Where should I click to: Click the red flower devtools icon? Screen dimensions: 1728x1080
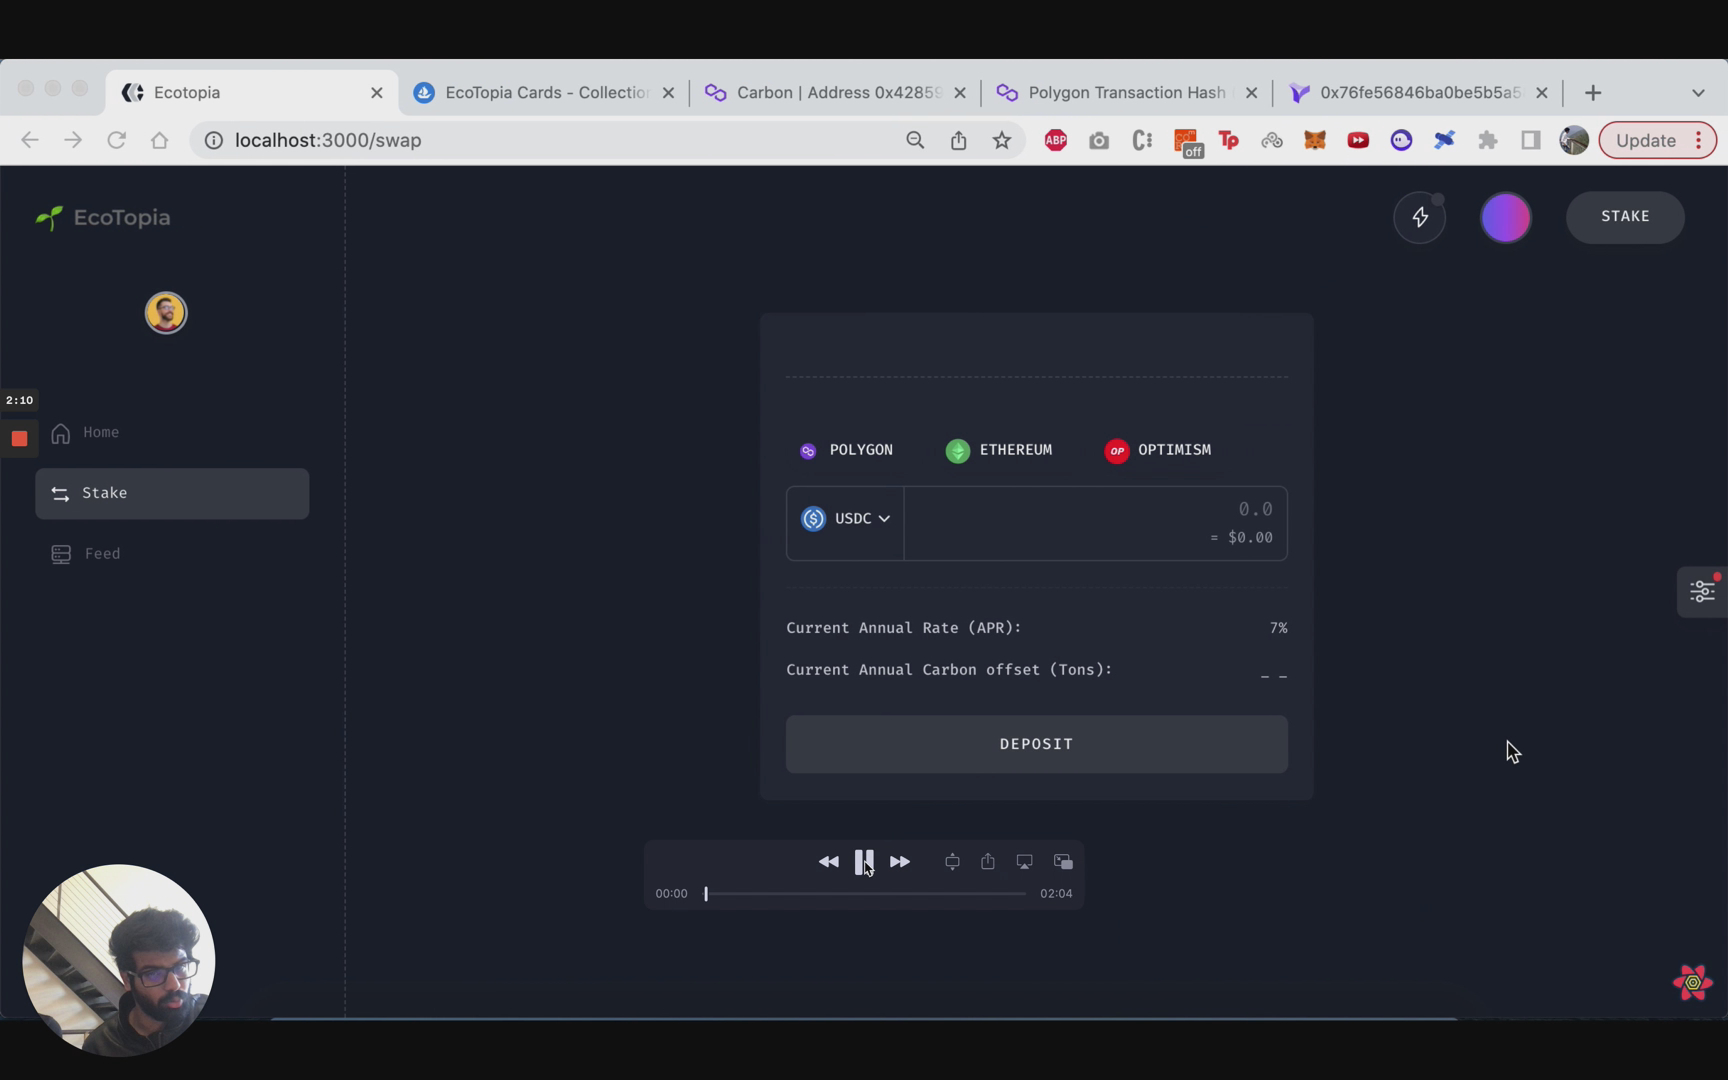click(1692, 983)
